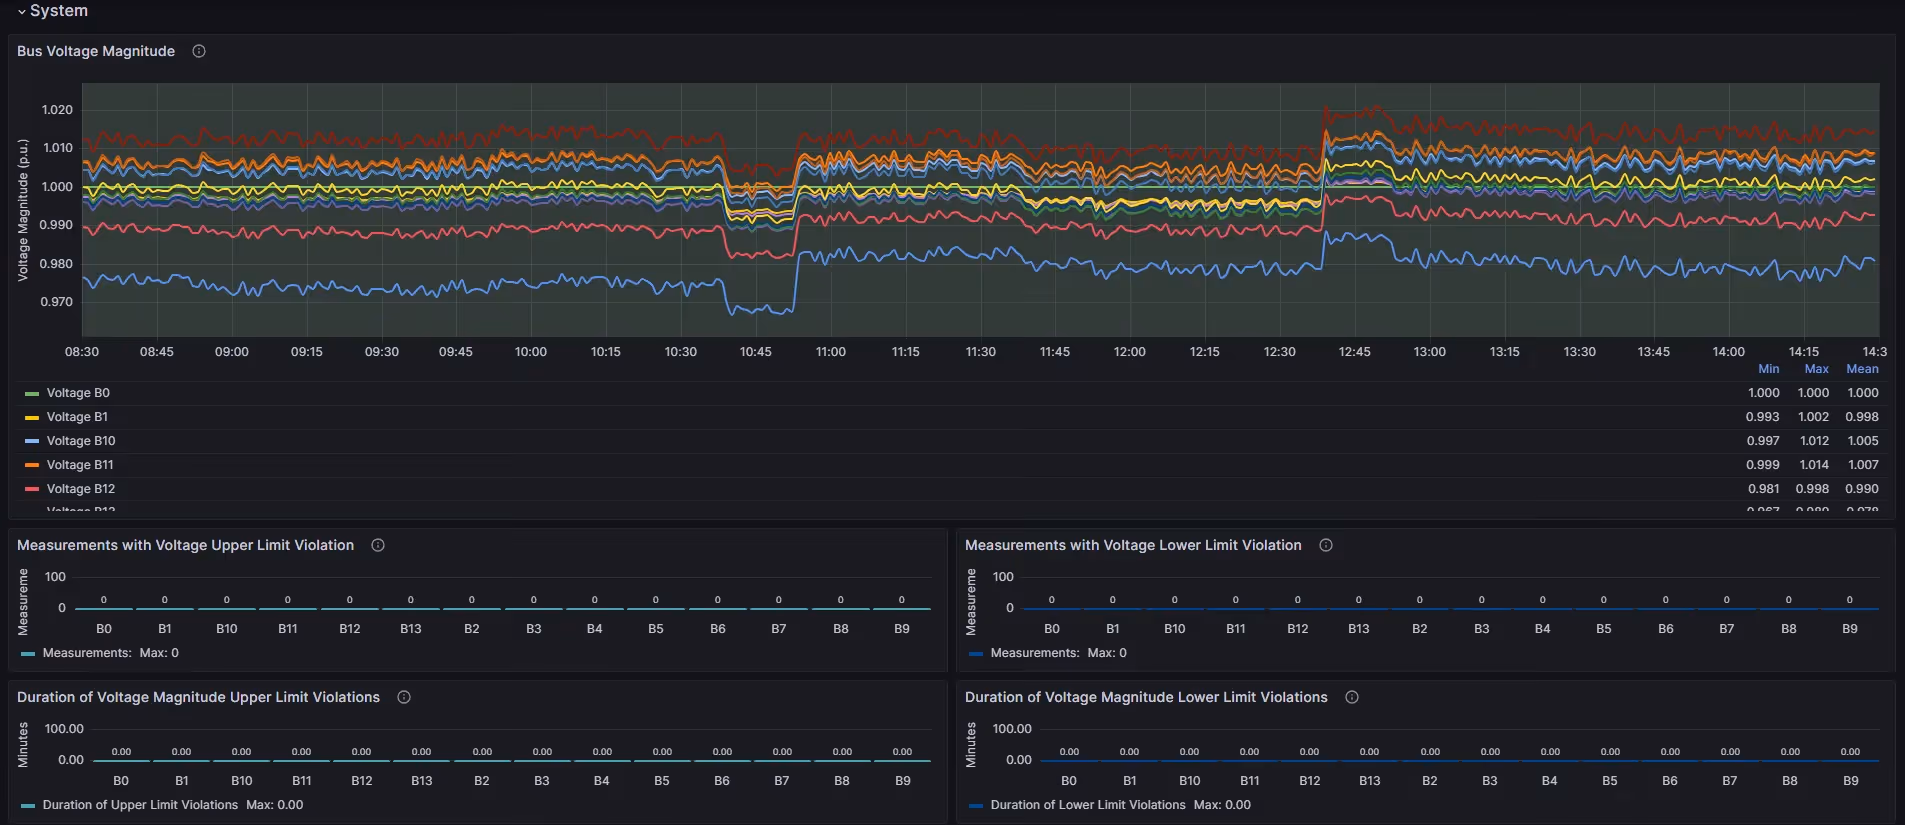Click B11 label in Duration of Lower Limit Violations
Viewport: 1905px width, 825px height.
coord(1250,781)
